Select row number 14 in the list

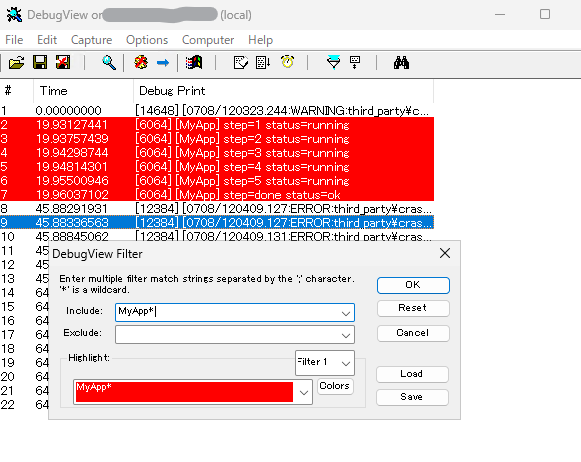pos(7,293)
